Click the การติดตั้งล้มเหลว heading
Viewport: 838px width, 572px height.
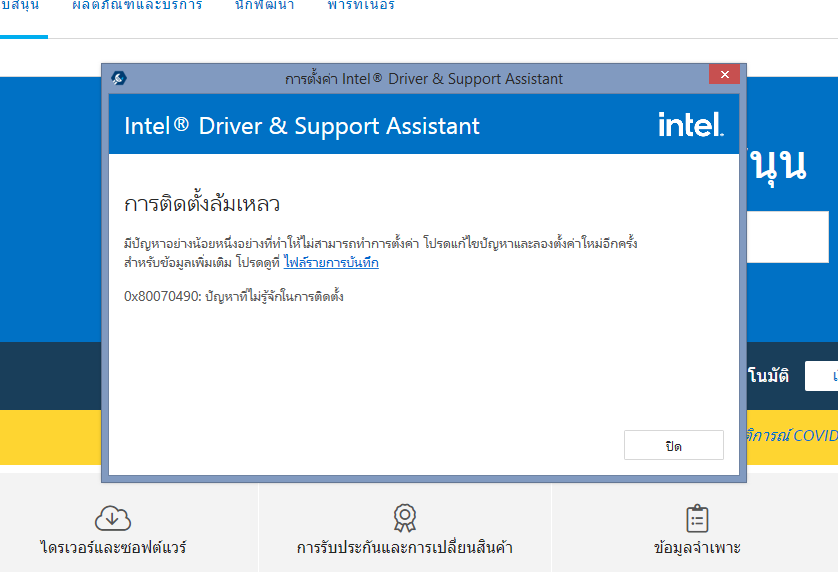(x=202, y=204)
